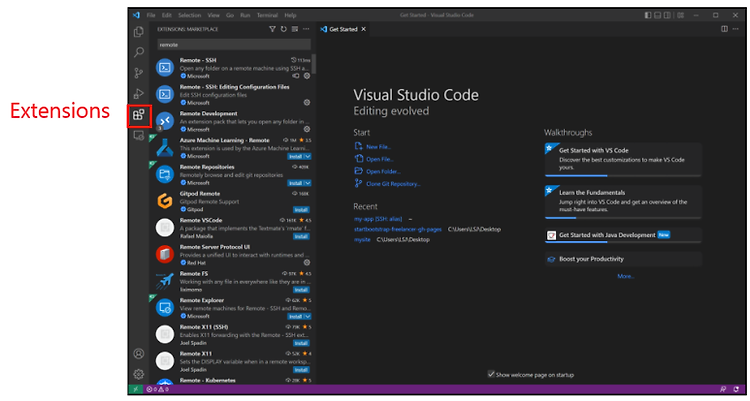
Task: Open the Help menu
Action: pyautogui.click(x=290, y=15)
